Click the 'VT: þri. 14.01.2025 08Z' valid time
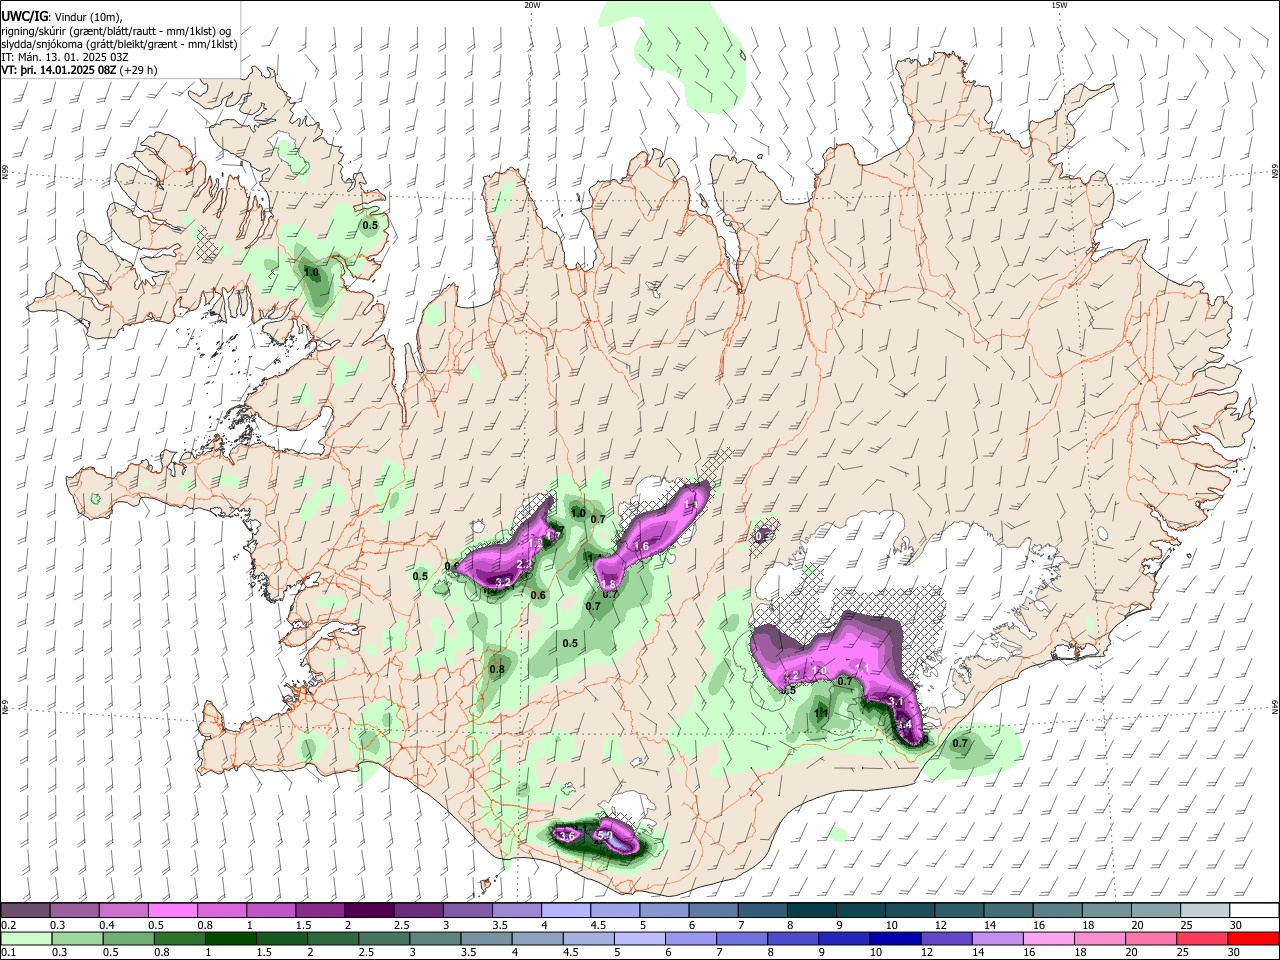This screenshot has height=960, width=1280. pyautogui.click(x=58, y=70)
